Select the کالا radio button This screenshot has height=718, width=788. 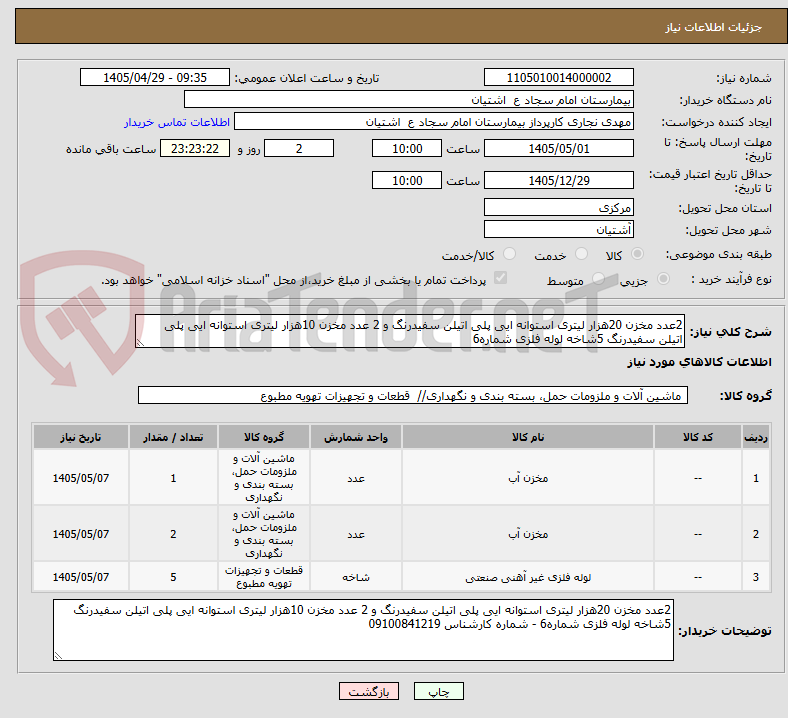[x=637, y=254]
